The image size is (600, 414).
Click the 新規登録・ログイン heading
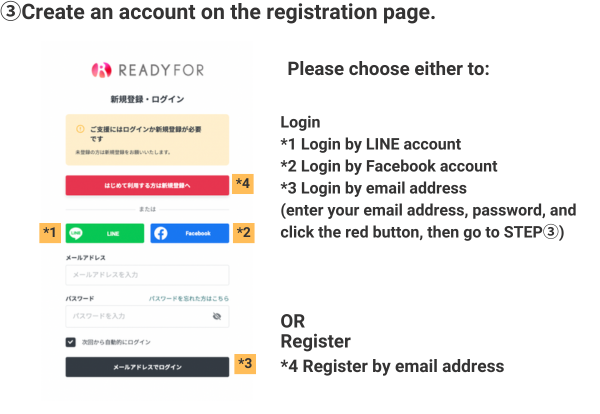tap(147, 100)
